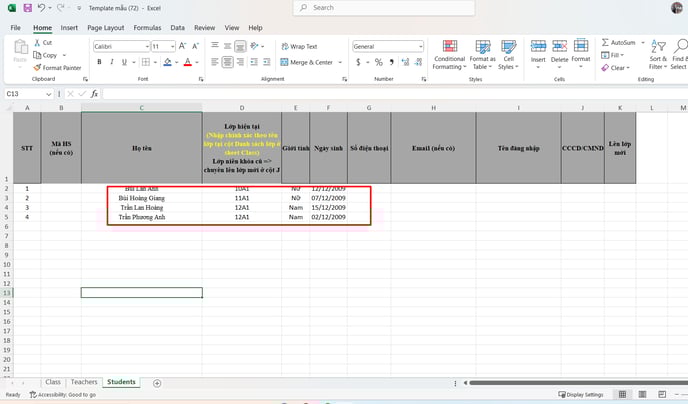Click the Increase Indent icon
Viewport: 688px width, 404px height.
267,62
